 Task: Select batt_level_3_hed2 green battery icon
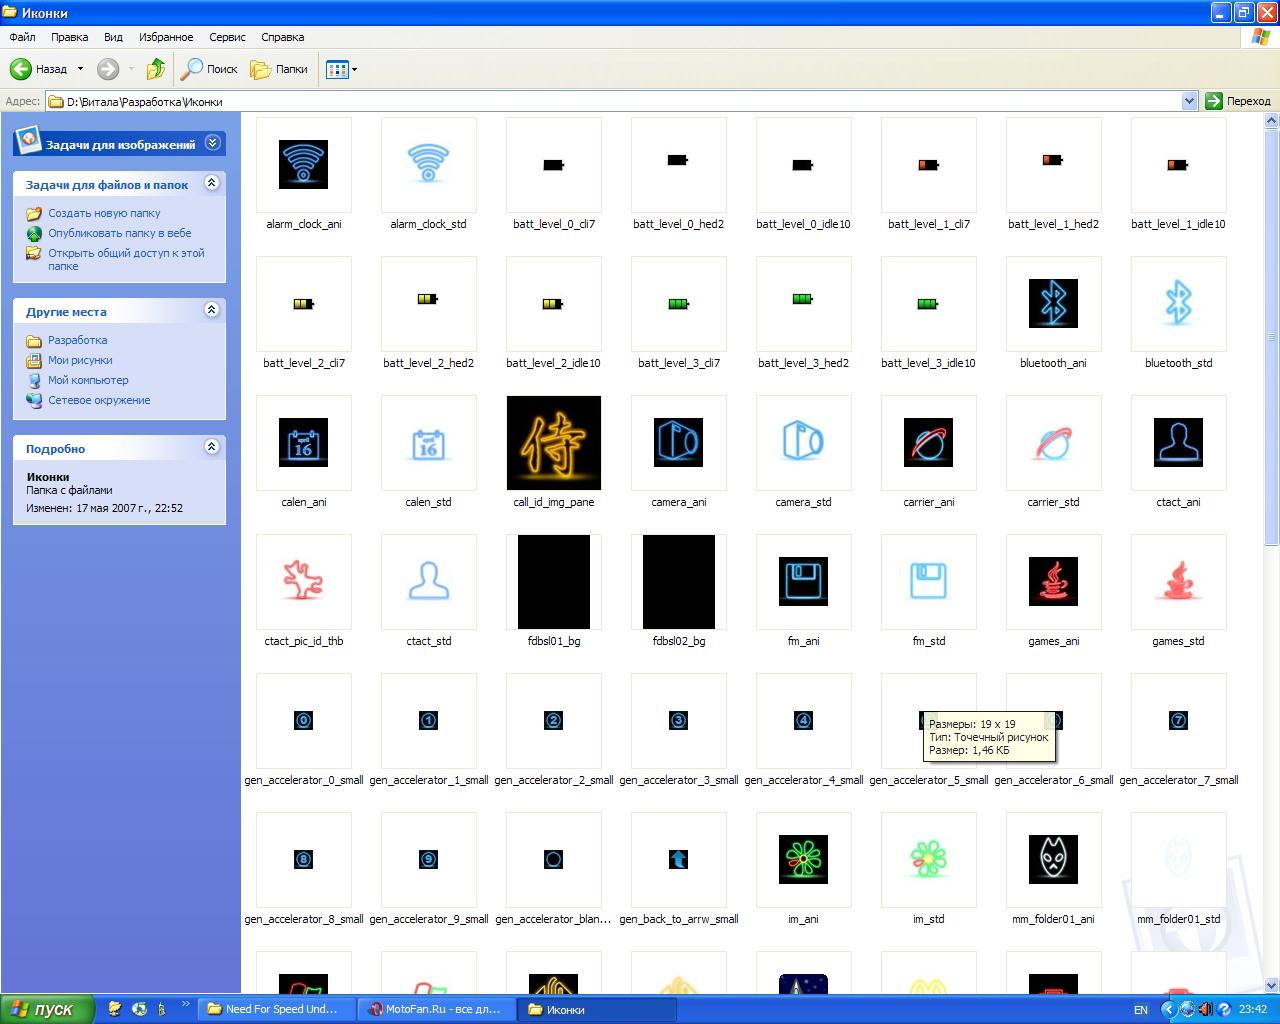[x=804, y=304]
